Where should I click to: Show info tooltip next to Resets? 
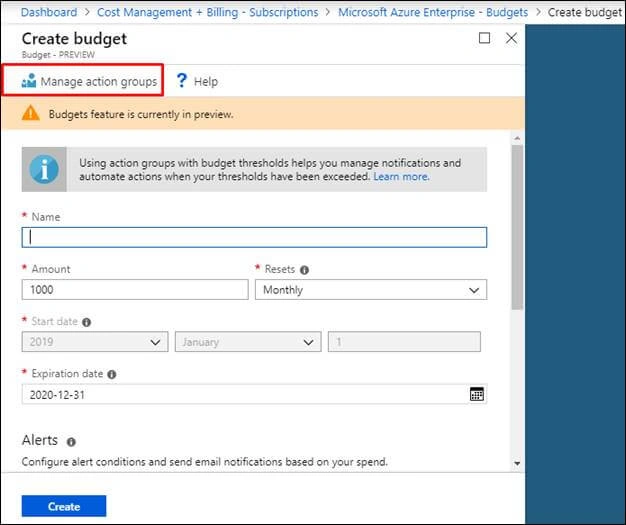304,270
